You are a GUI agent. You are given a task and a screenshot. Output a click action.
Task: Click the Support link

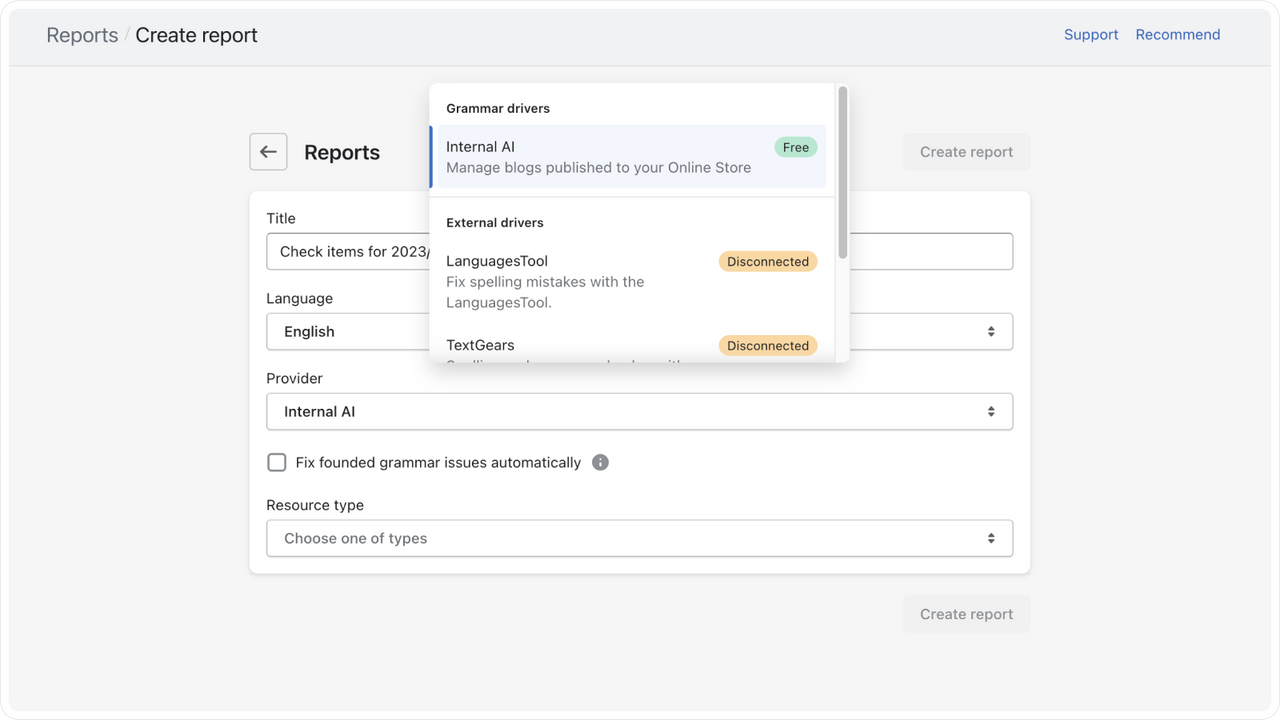click(1090, 34)
